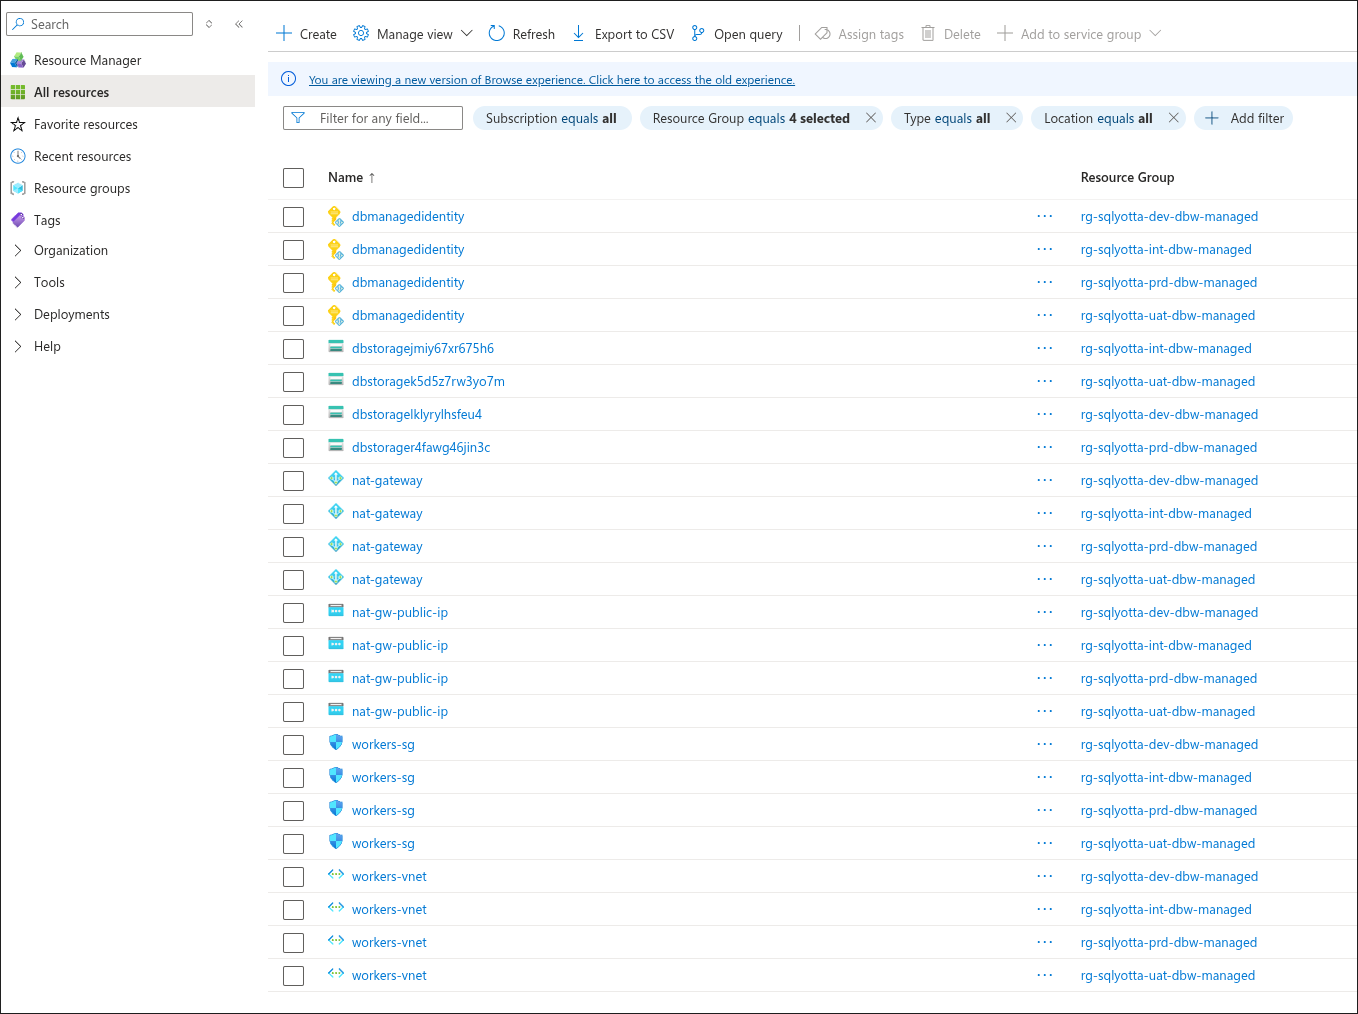Click the Add filter plus icon
The image size is (1358, 1014).
[x=1212, y=118]
